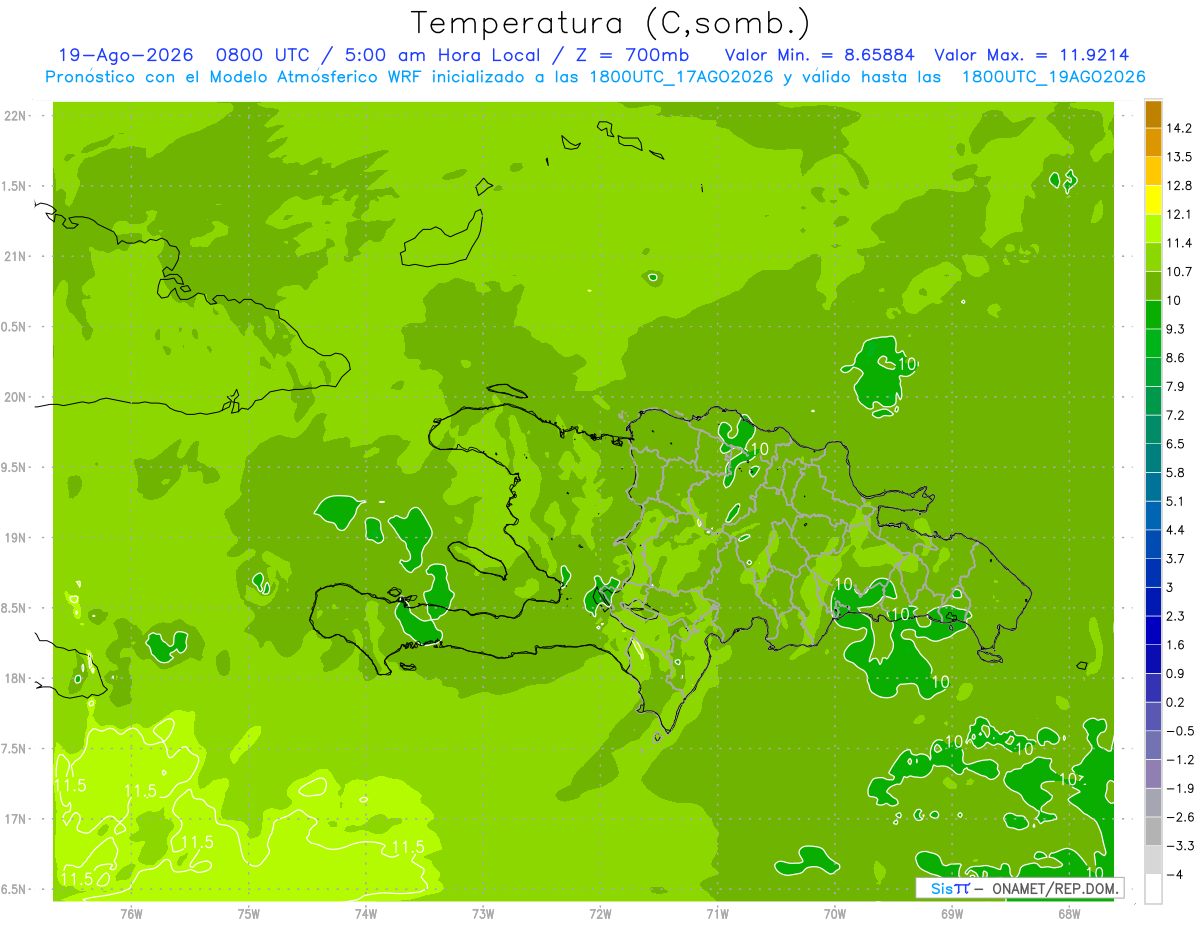The image size is (1200, 927).
Task: Click the colorbar label "11.4"
Action: [1180, 243]
